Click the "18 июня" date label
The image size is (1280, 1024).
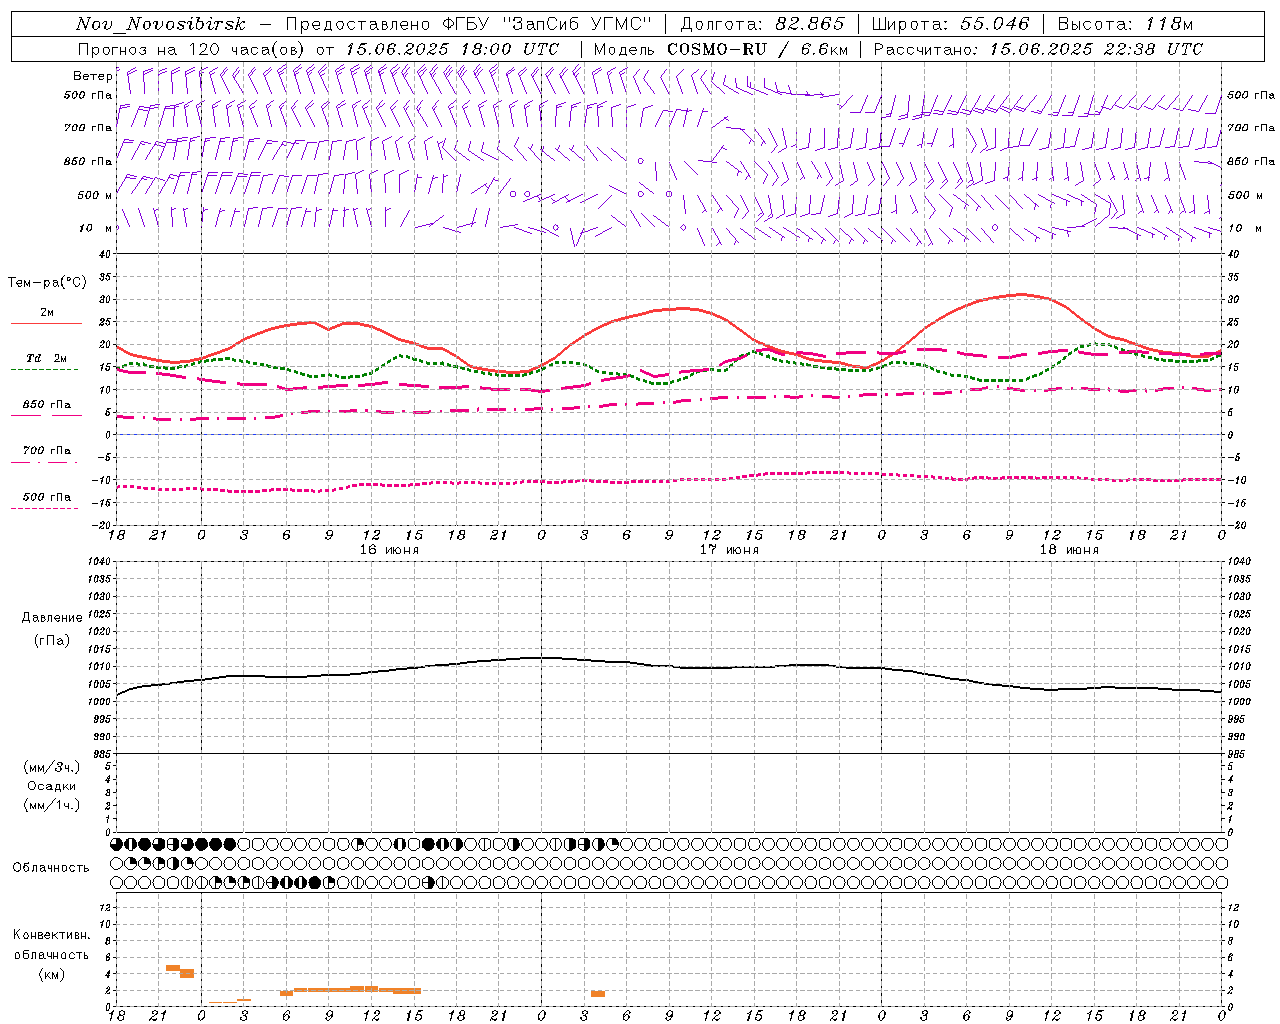pos(1069,550)
